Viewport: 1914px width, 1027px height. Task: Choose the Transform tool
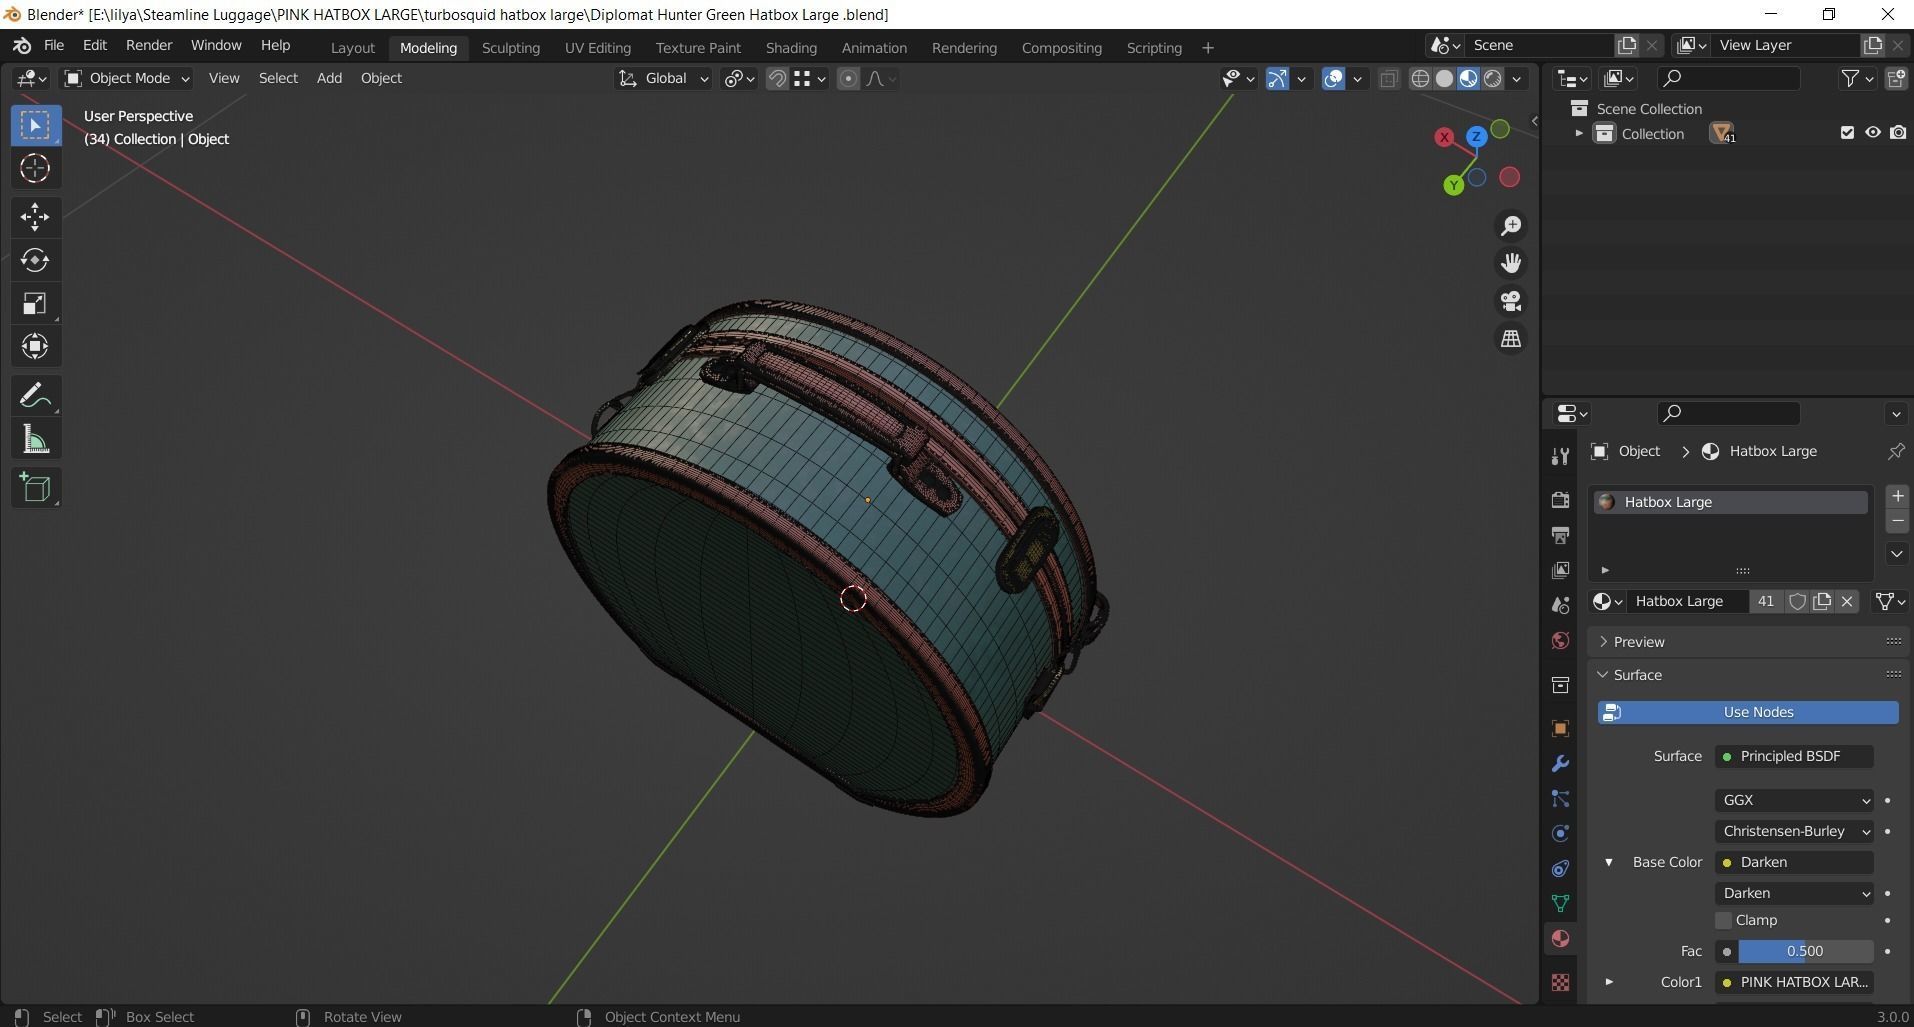click(x=35, y=347)
